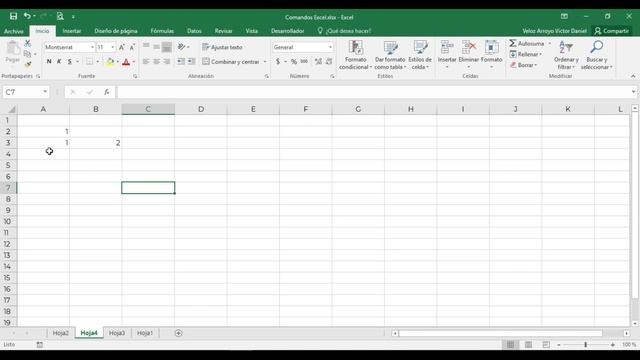This screenshot has width=640, height=360.
Task: Open the Formato cells menu
Action: [491, 55]
